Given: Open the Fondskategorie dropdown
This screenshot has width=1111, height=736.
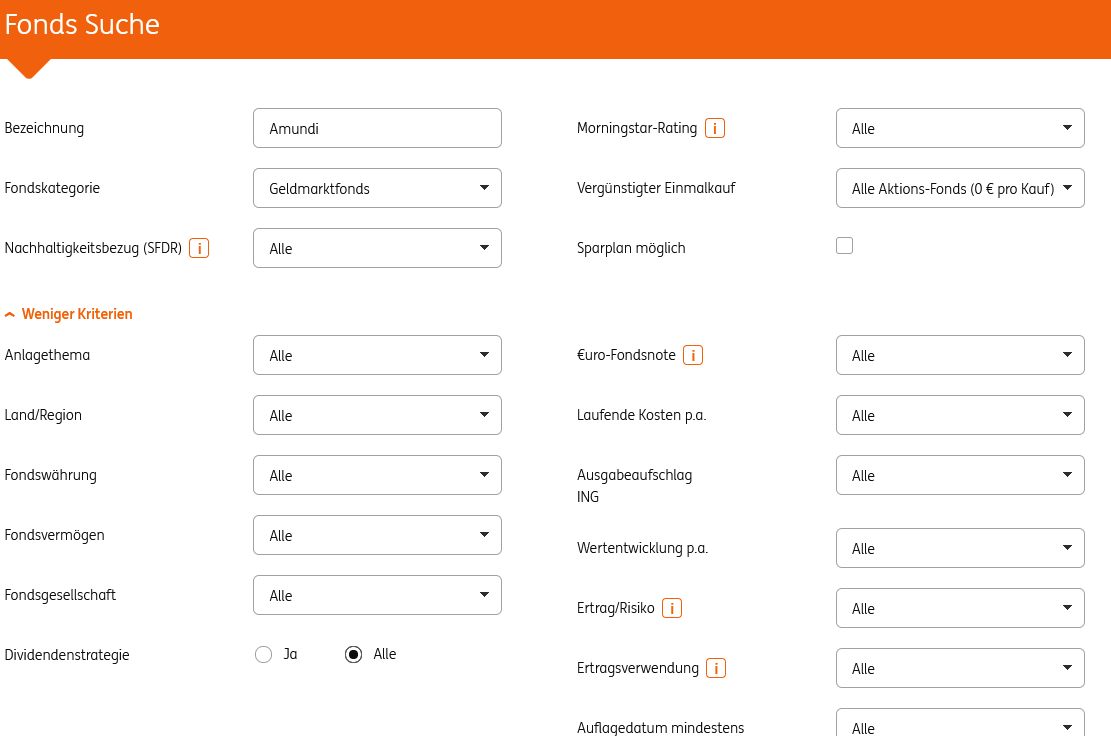Looking at the screenshot, I should (x=377, y=188).
